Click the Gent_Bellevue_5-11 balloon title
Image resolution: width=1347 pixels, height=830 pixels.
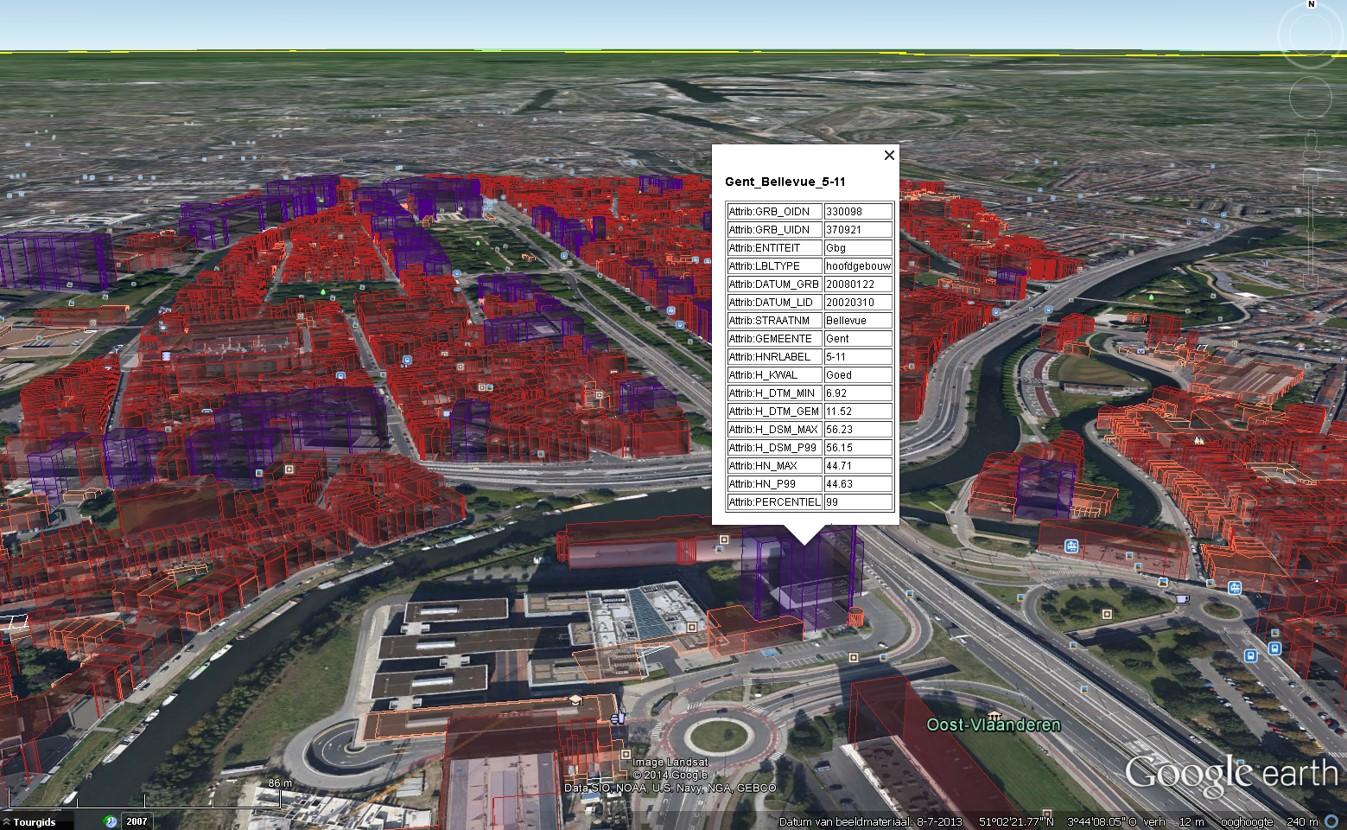point(785,181)
